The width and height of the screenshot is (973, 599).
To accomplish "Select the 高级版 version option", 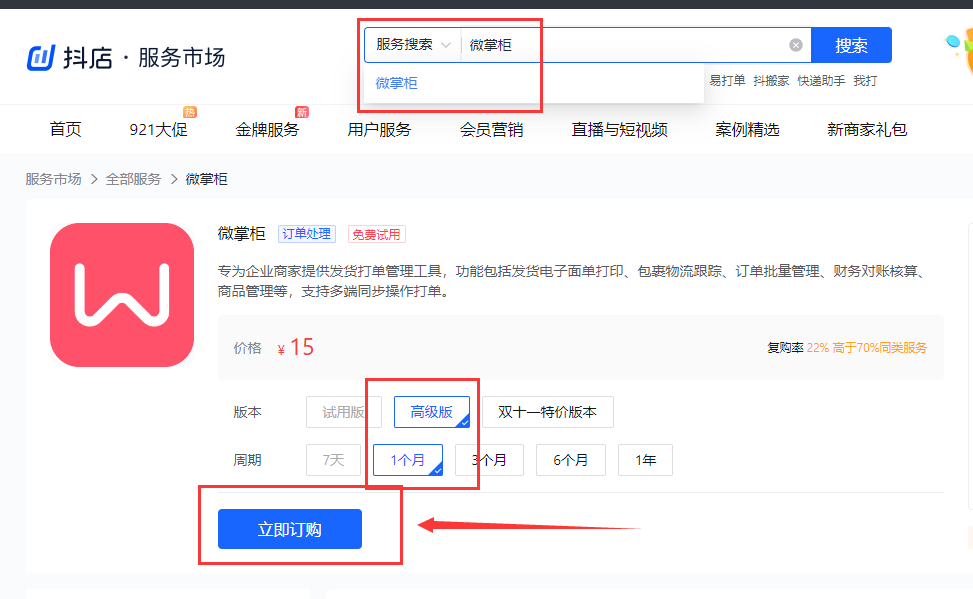I will [432, 412].
